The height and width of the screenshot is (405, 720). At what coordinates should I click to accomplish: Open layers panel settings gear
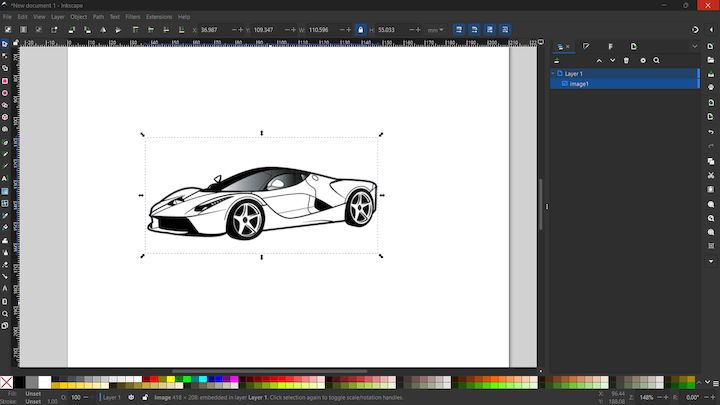643,60
